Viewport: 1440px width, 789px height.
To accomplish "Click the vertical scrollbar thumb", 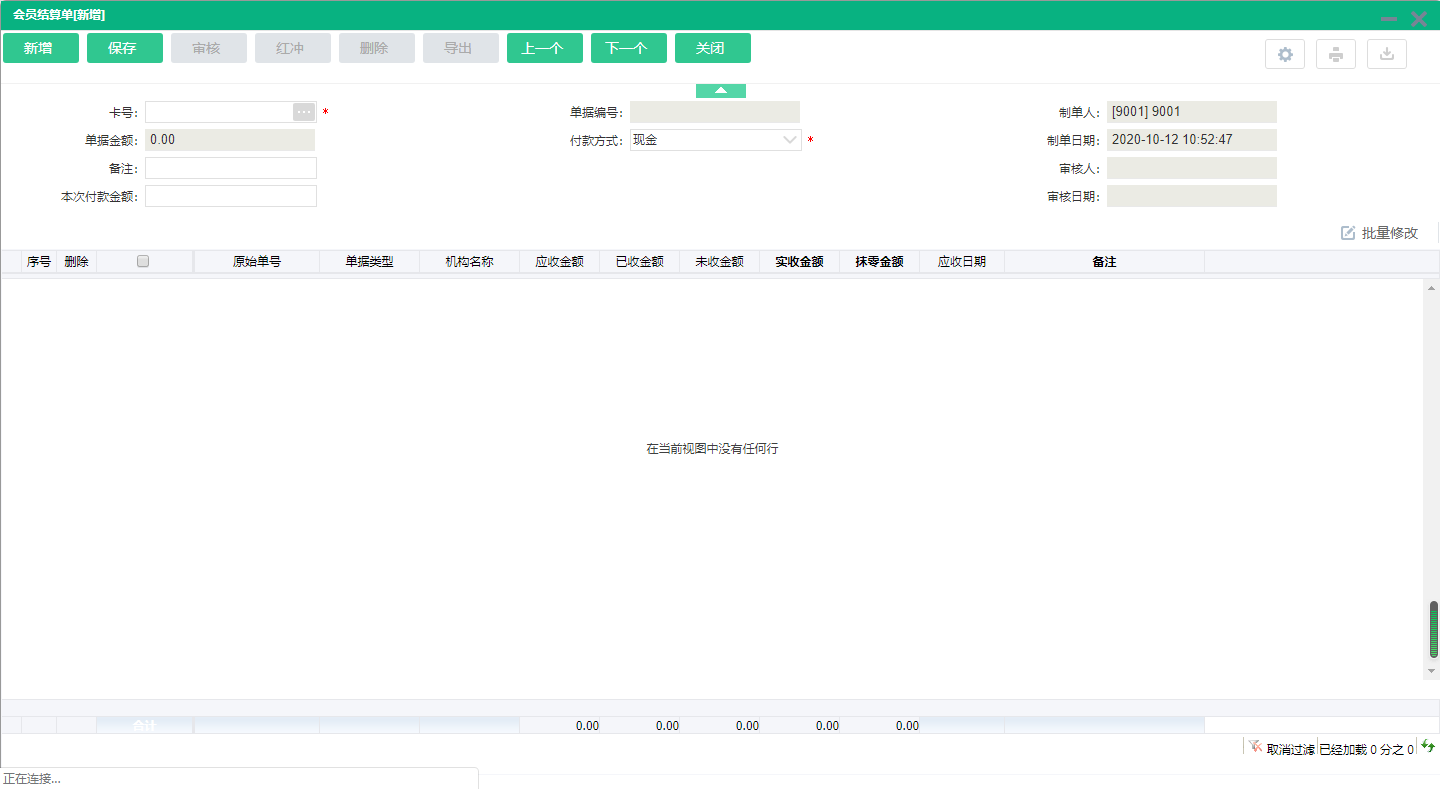I will click(1433, 630).
